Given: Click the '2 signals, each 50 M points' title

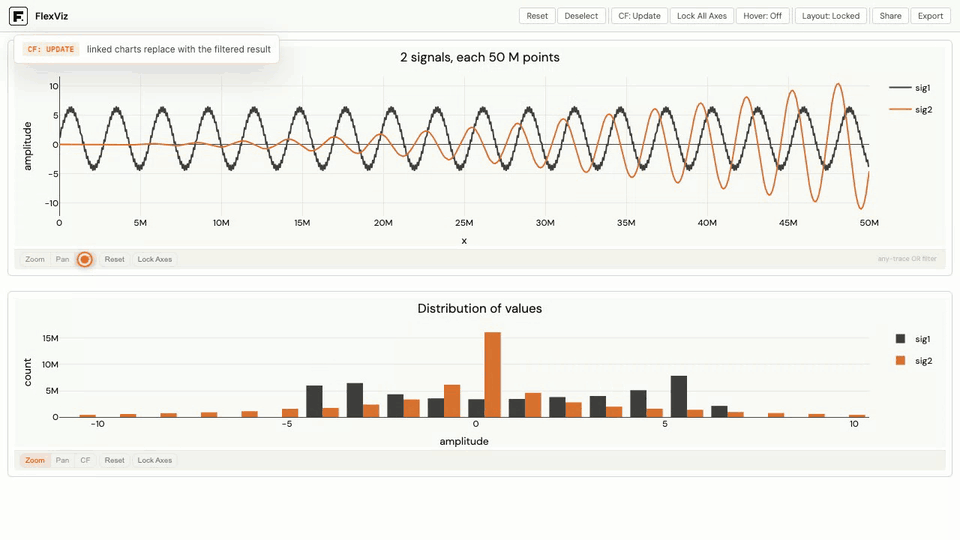Looking at the screenshot, I should click(480, 57).
